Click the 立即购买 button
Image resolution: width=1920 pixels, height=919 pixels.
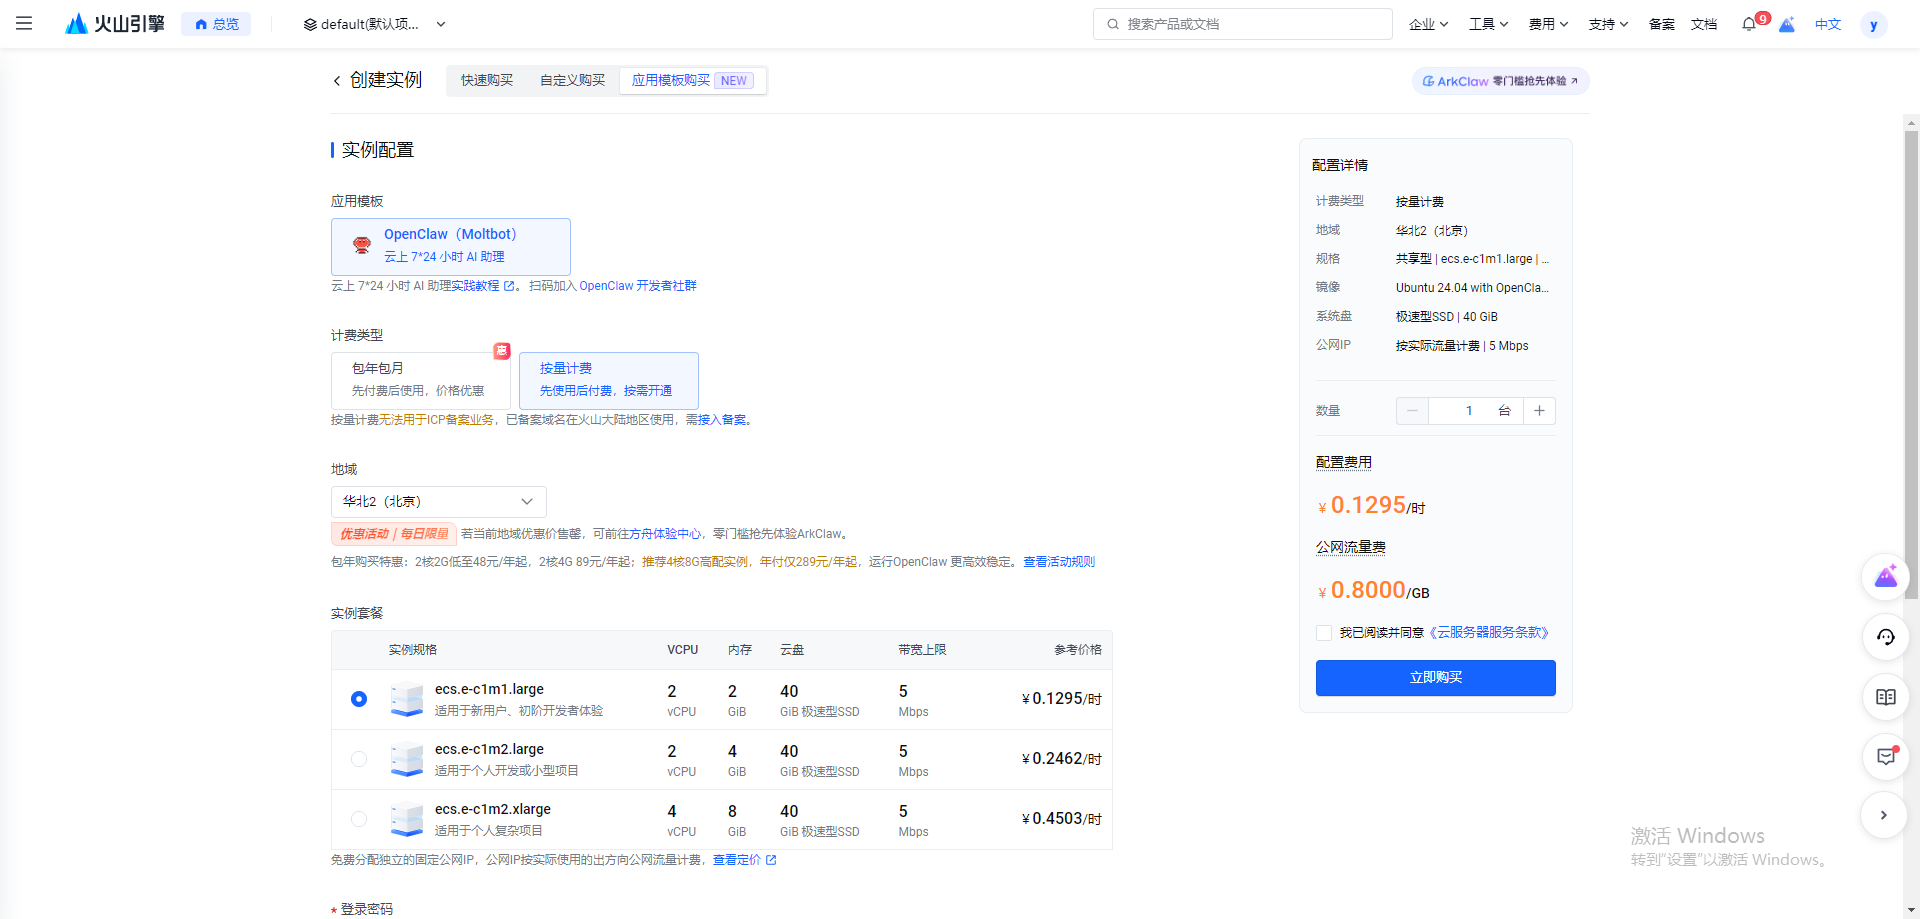tap(1435, 678)
